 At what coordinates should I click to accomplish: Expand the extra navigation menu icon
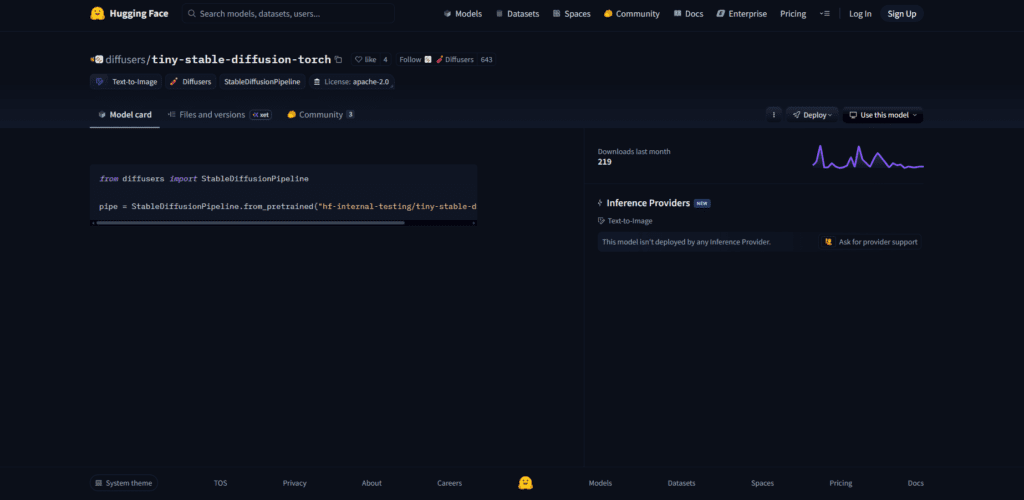point(825,14)
